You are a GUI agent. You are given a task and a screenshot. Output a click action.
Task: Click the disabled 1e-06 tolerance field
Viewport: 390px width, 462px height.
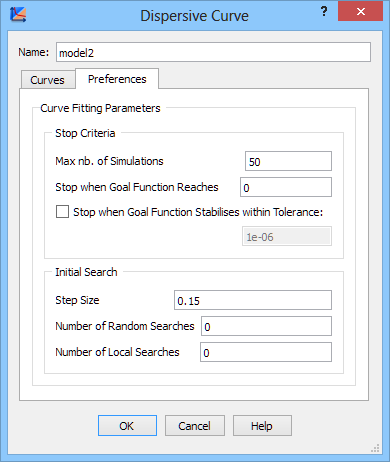coord(287,236)
